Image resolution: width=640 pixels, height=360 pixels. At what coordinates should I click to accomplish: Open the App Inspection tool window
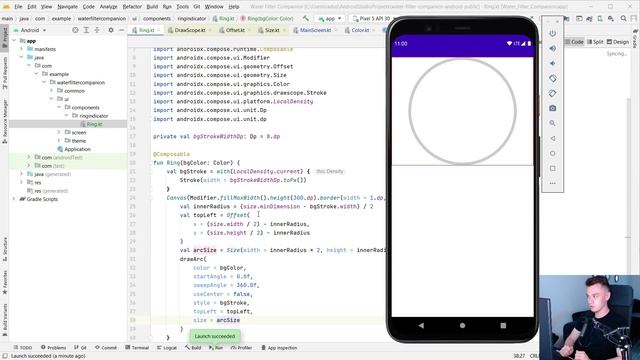(x=279, y=348)
